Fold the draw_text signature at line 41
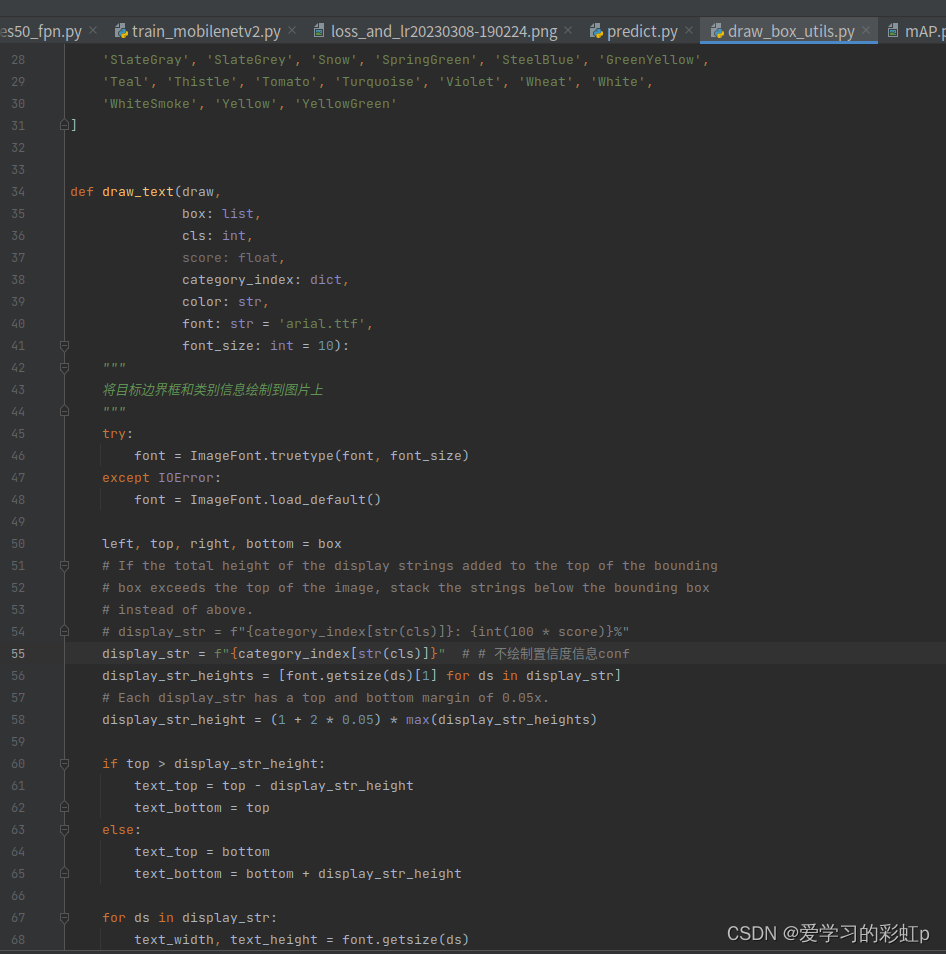 pos(64,346)
